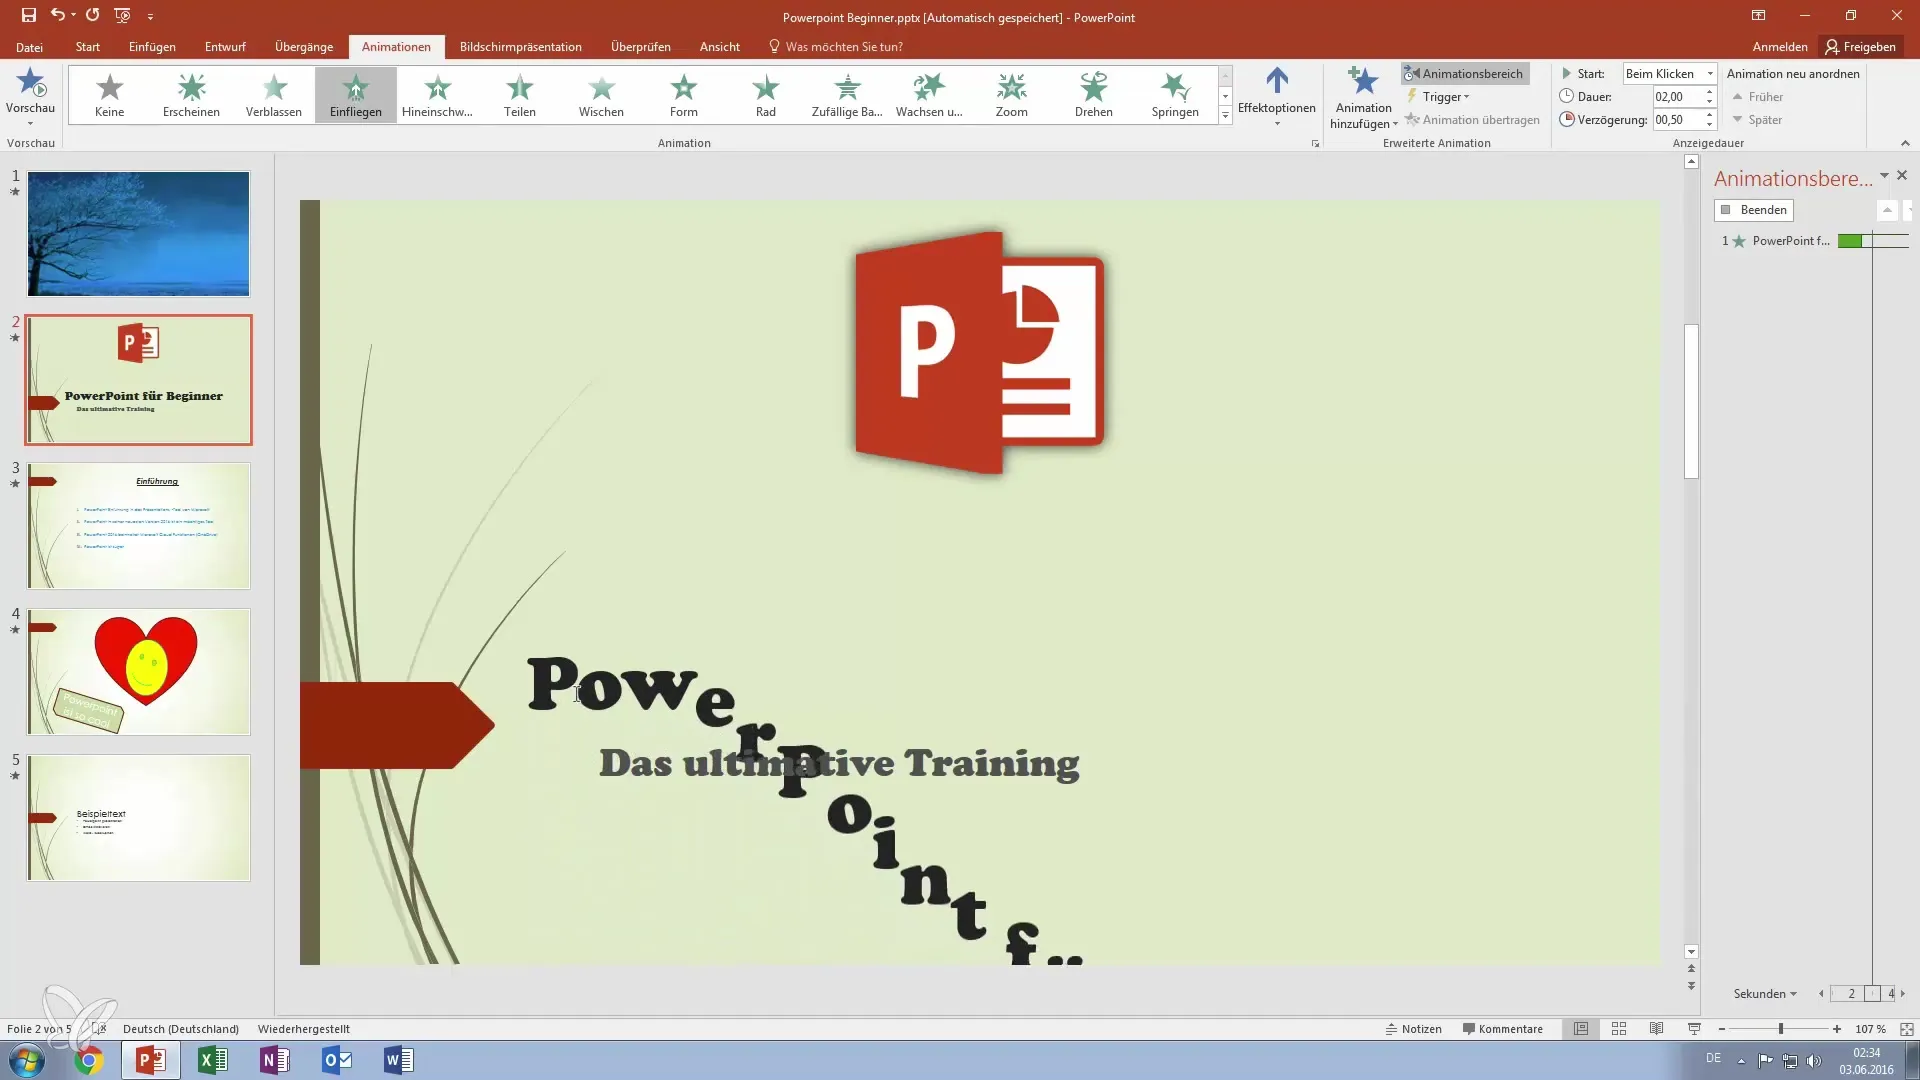Image resolution: width=1920 pixels, height=1080 pixels.
Task: Switch to the Entwurf tab
Action: tap(225, 47)
